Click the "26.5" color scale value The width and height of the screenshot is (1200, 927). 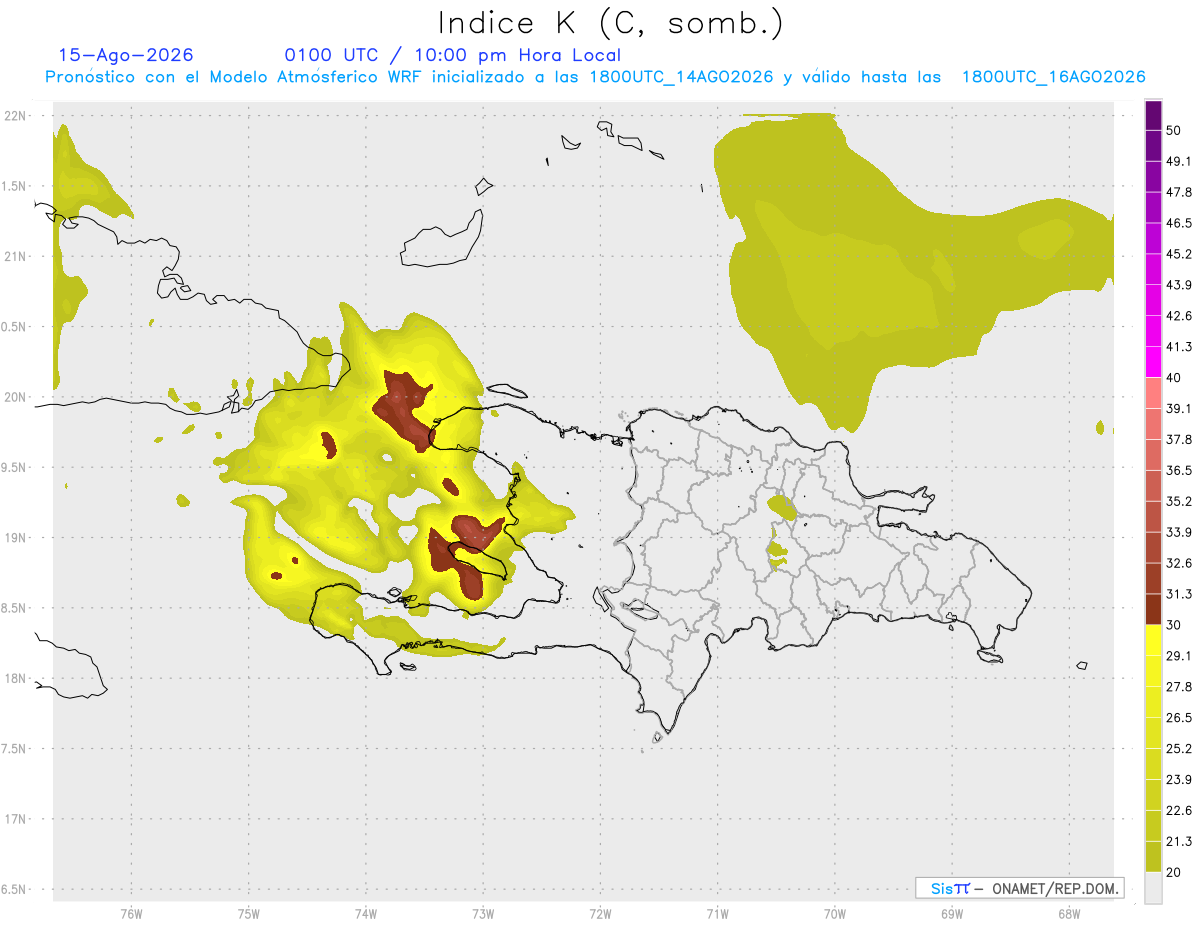1179,718
